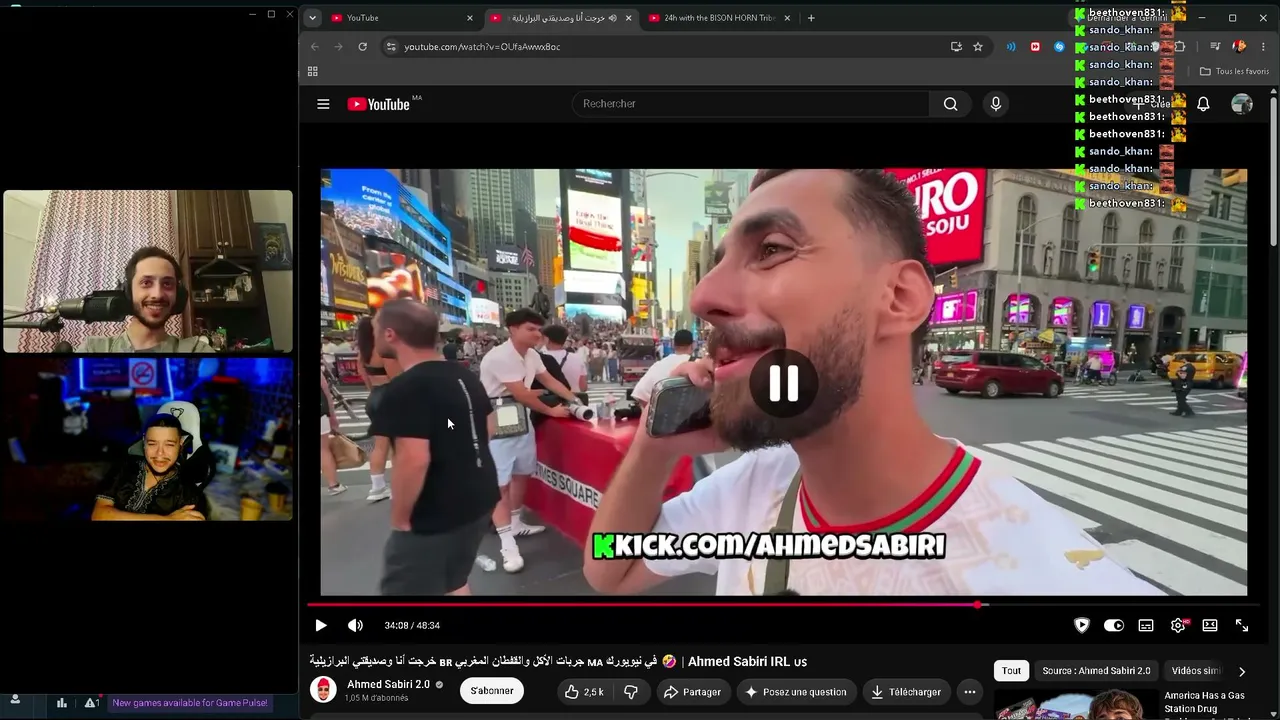Bookmark this page with the star

(978, 47)
